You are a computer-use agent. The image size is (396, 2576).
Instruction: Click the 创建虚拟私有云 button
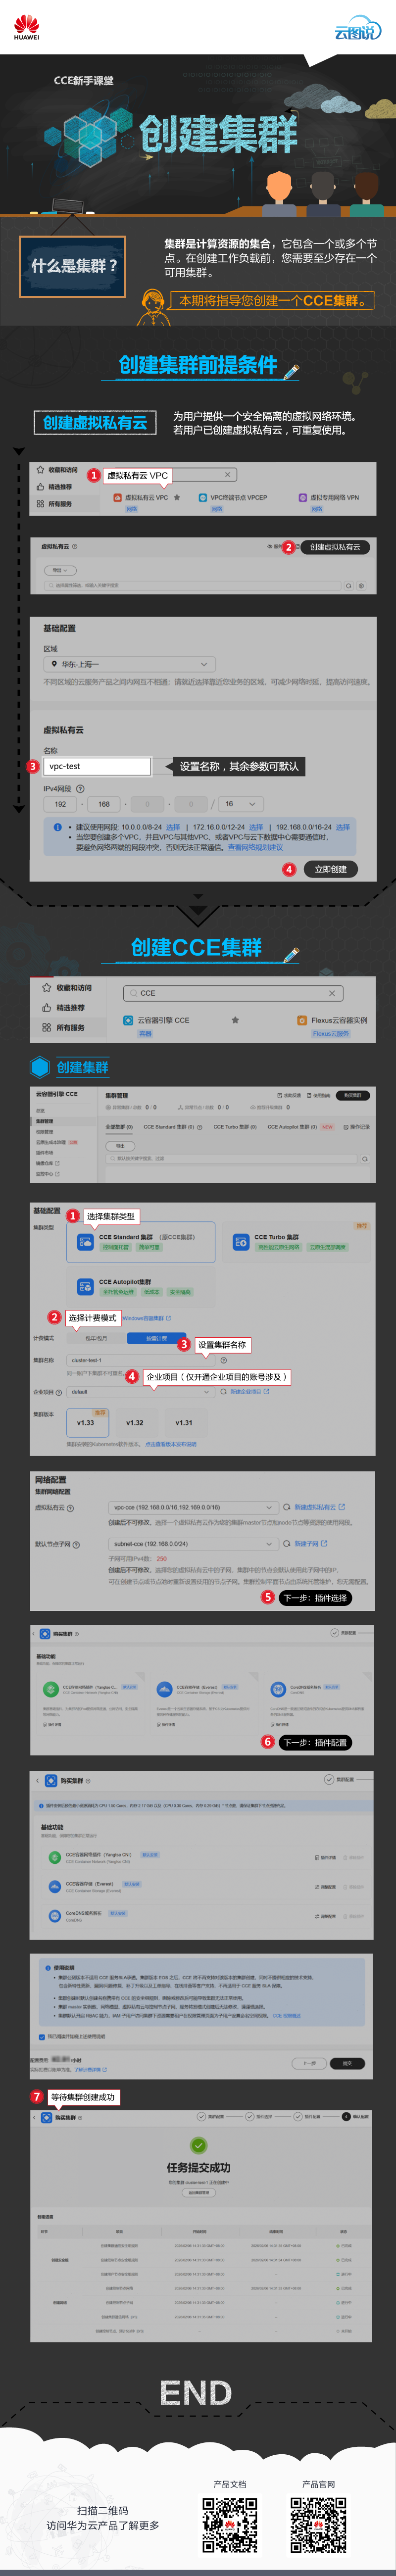pos(335,547)
